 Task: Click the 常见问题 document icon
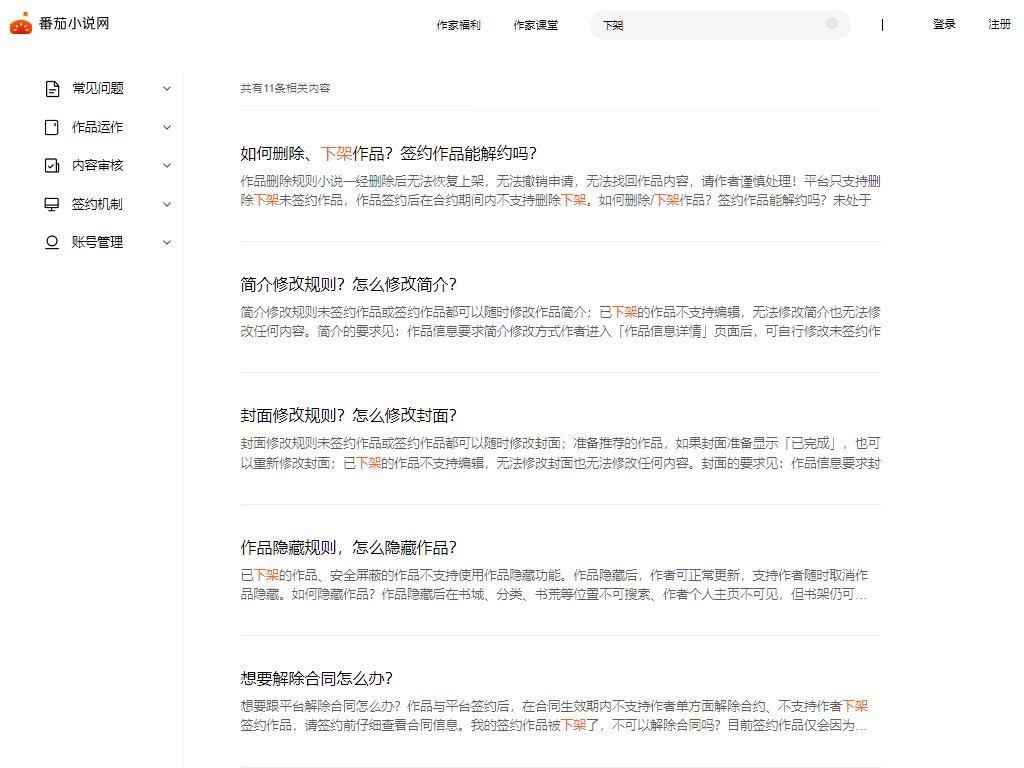point(52,89)
